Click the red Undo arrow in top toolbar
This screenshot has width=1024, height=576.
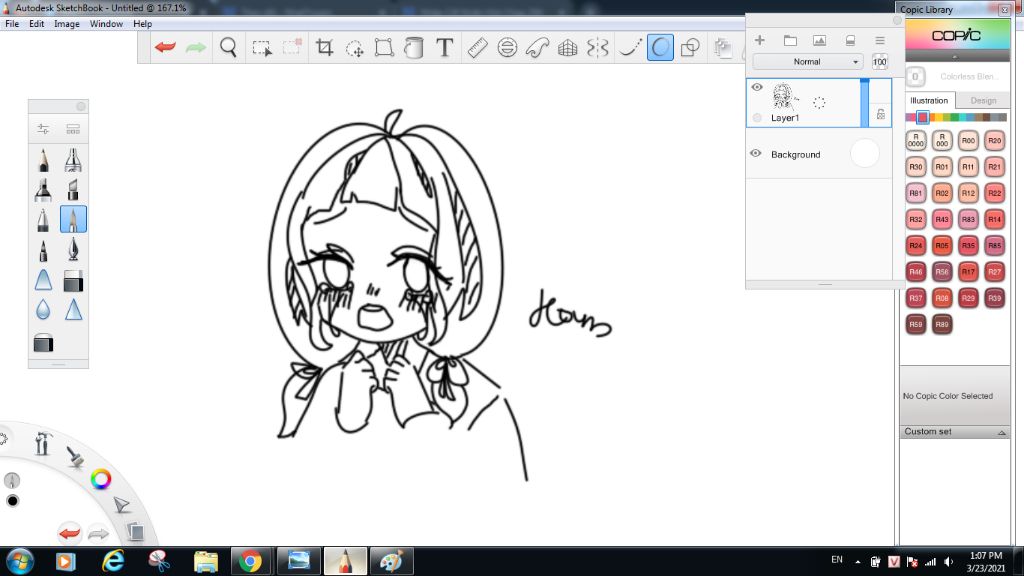point(165,47)
